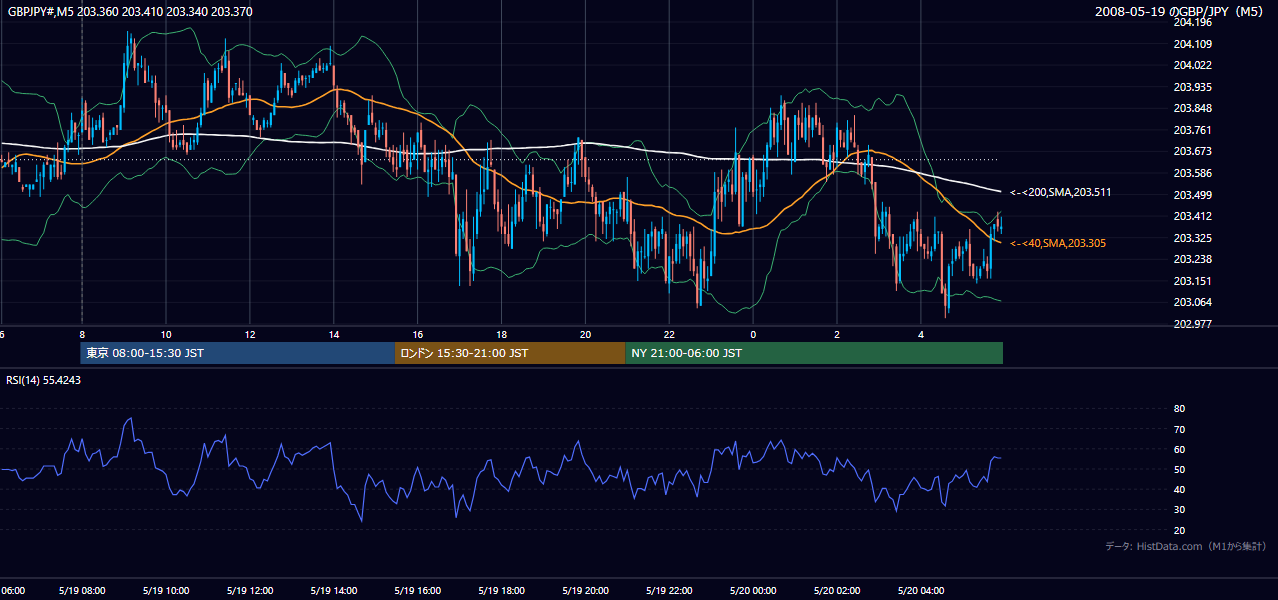
Task: Click RSI scale value 40
Action: click(1179, 489)
